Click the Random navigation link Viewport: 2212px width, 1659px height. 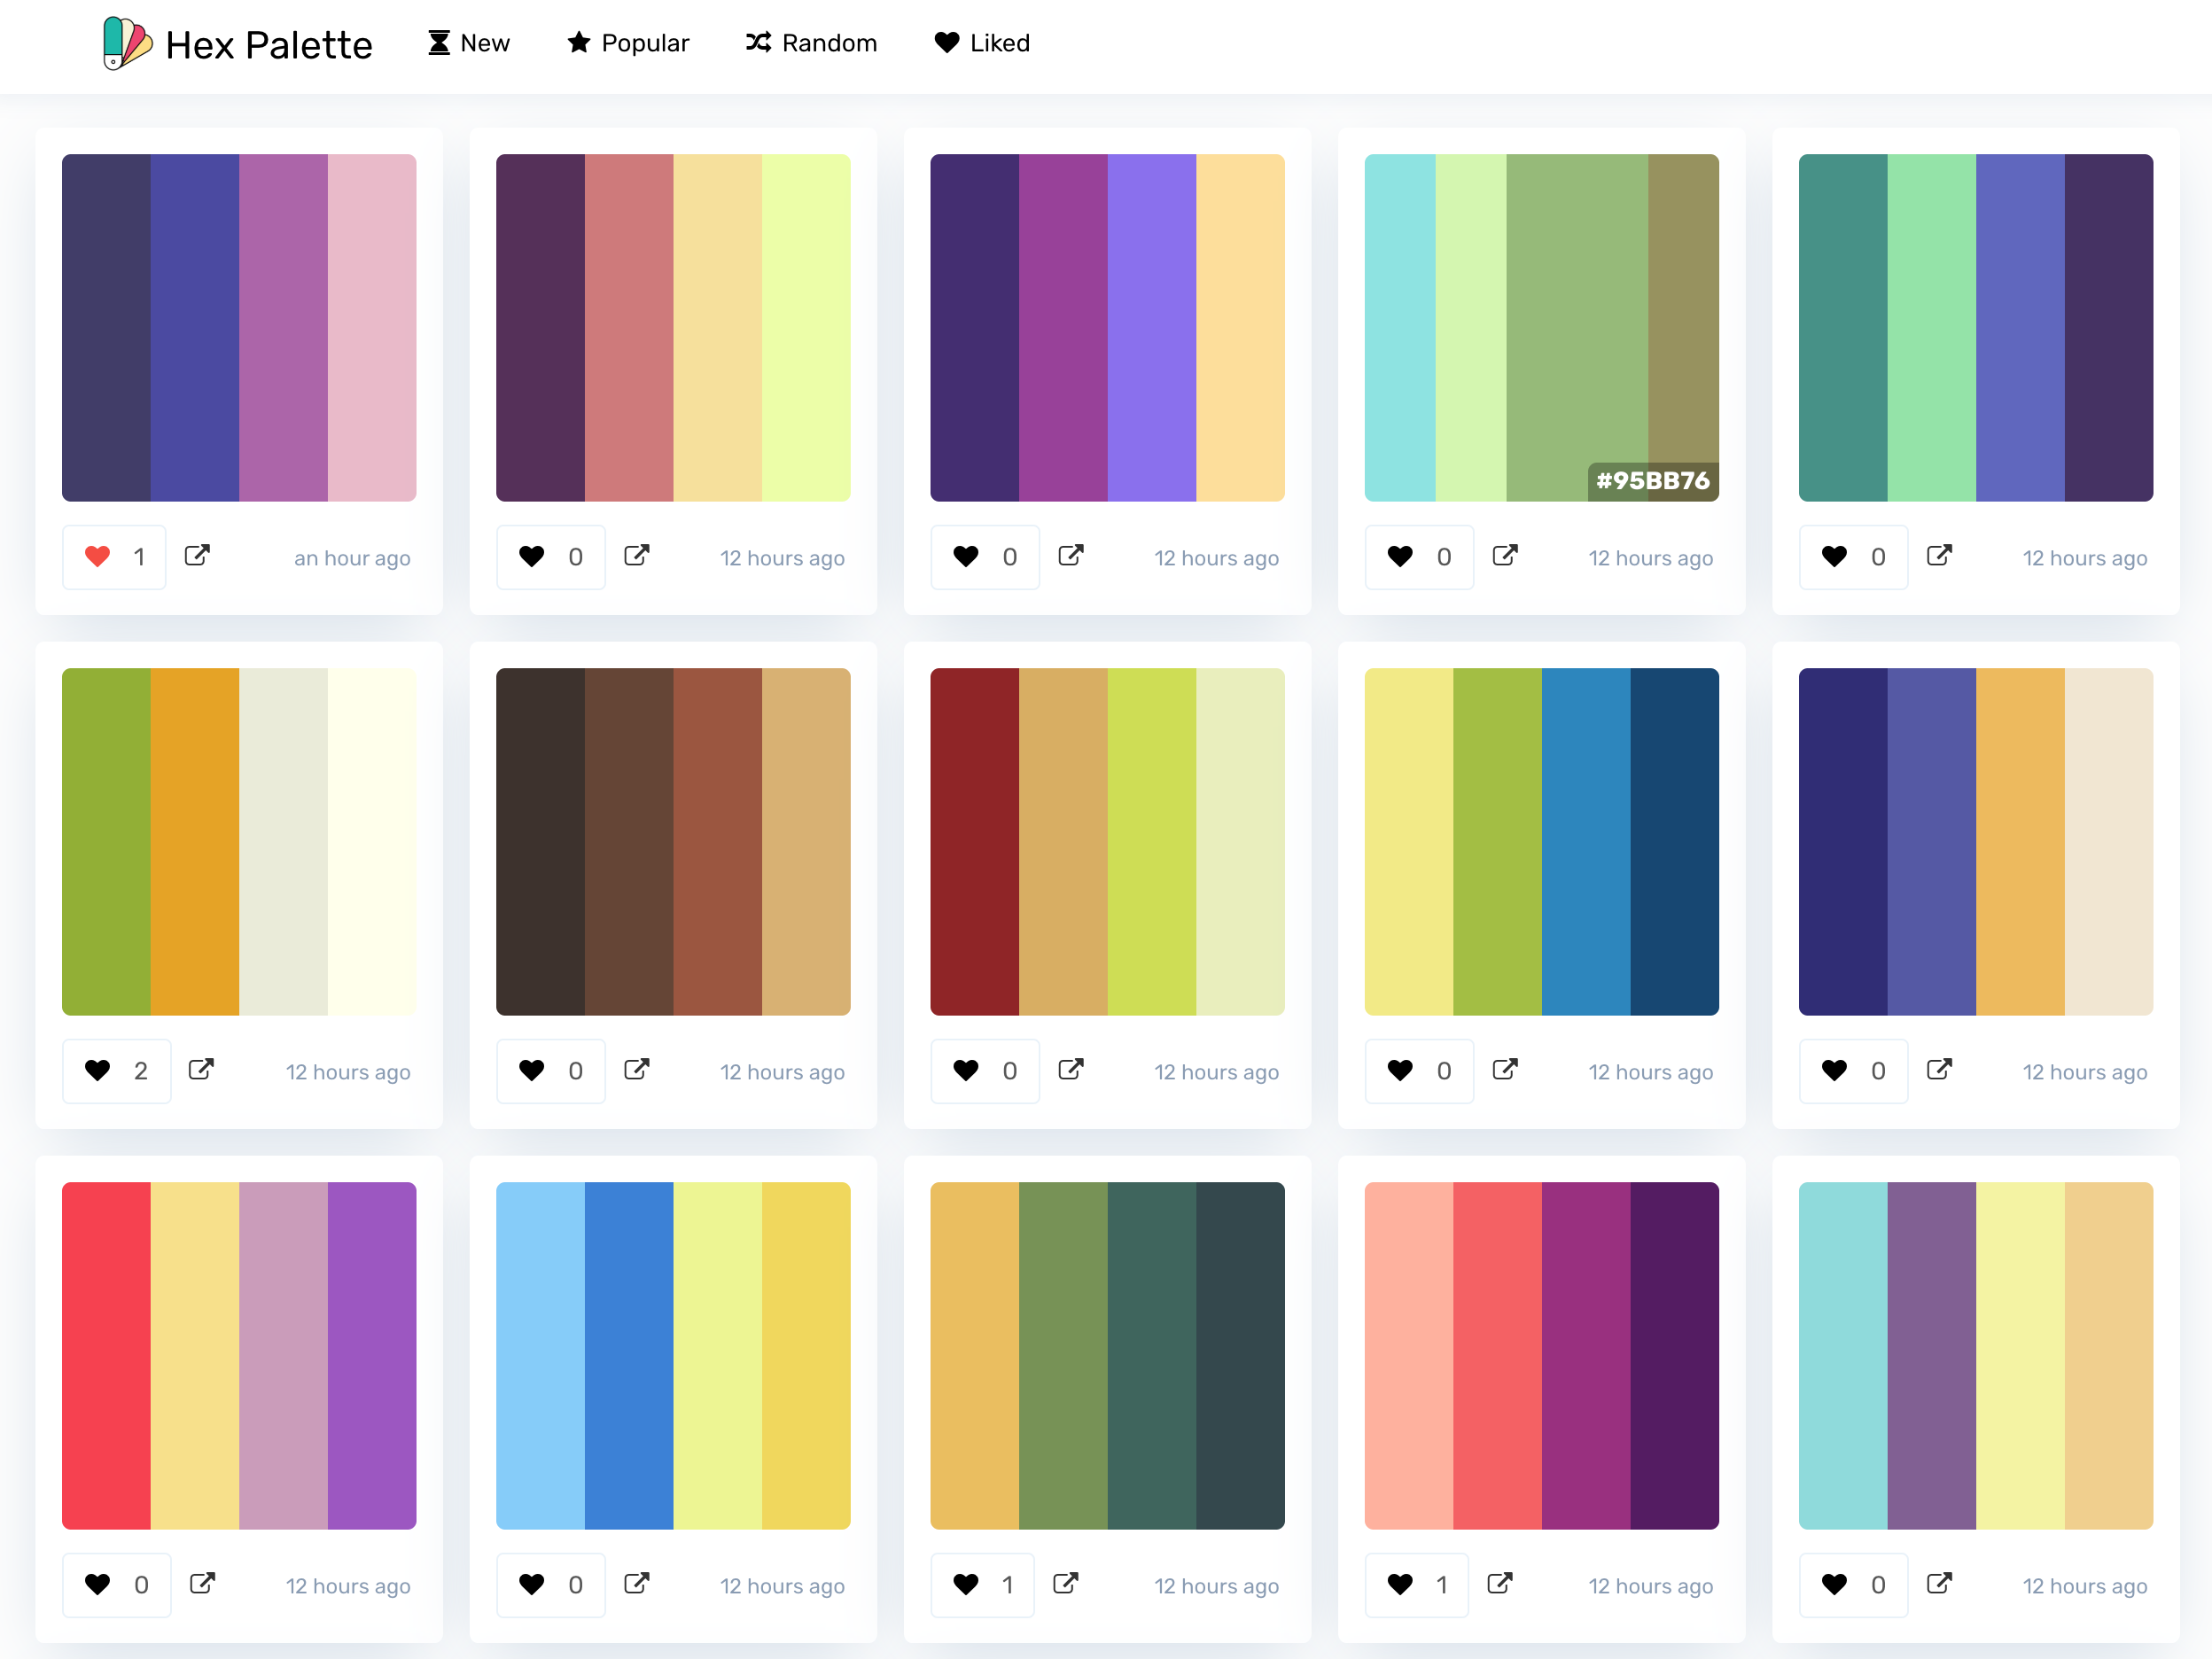pos(811,43)
